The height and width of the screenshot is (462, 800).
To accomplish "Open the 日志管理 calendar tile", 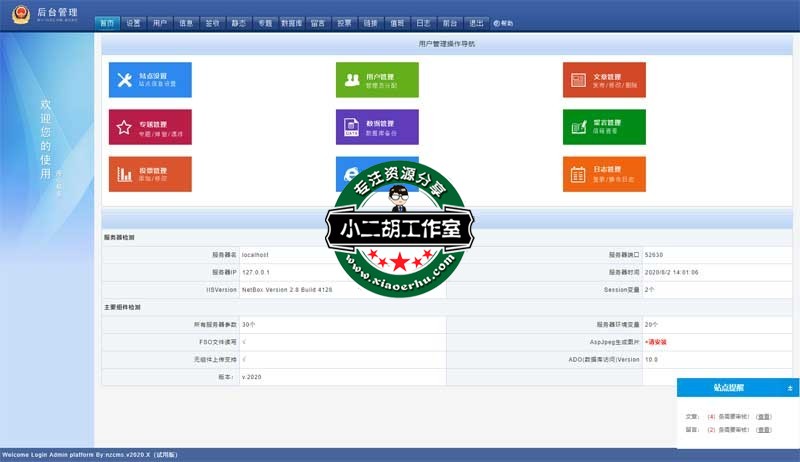I will pos(604,174).
